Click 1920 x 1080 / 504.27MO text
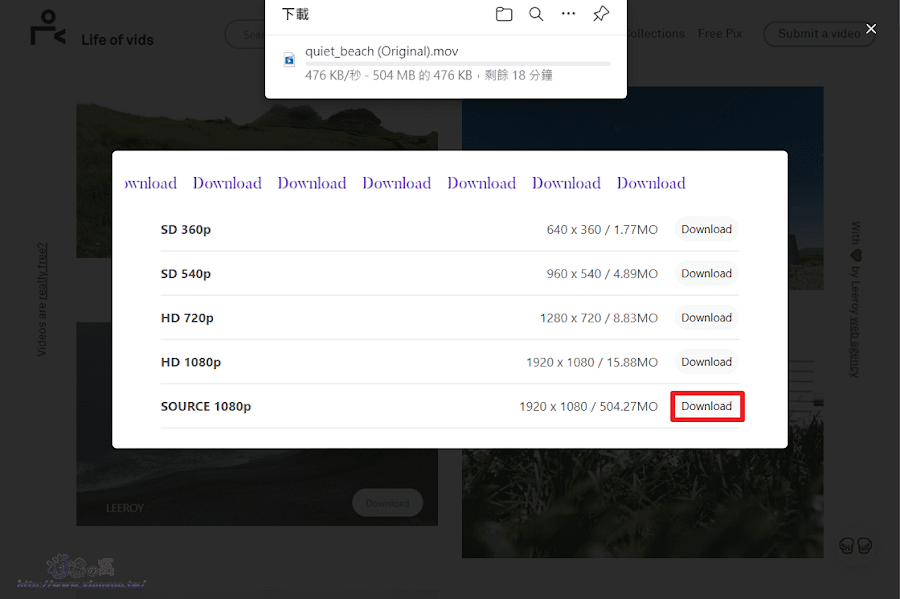 click(588, 406)
